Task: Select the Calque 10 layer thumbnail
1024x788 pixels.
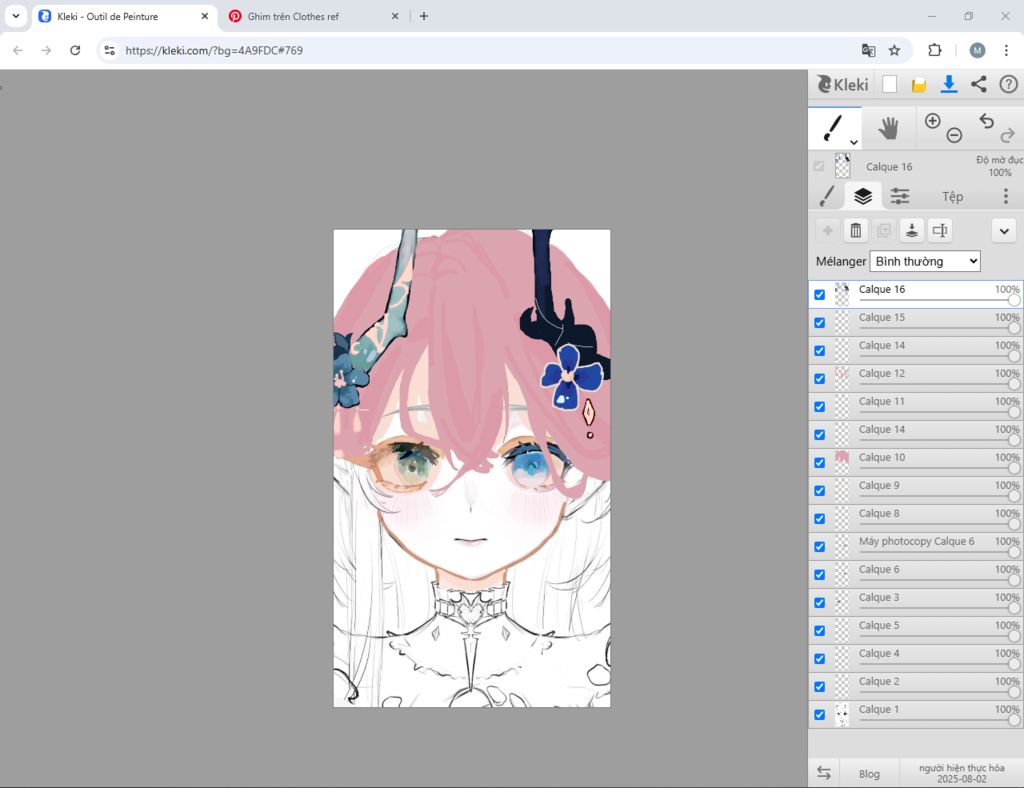Action: [x=842, y=462]
